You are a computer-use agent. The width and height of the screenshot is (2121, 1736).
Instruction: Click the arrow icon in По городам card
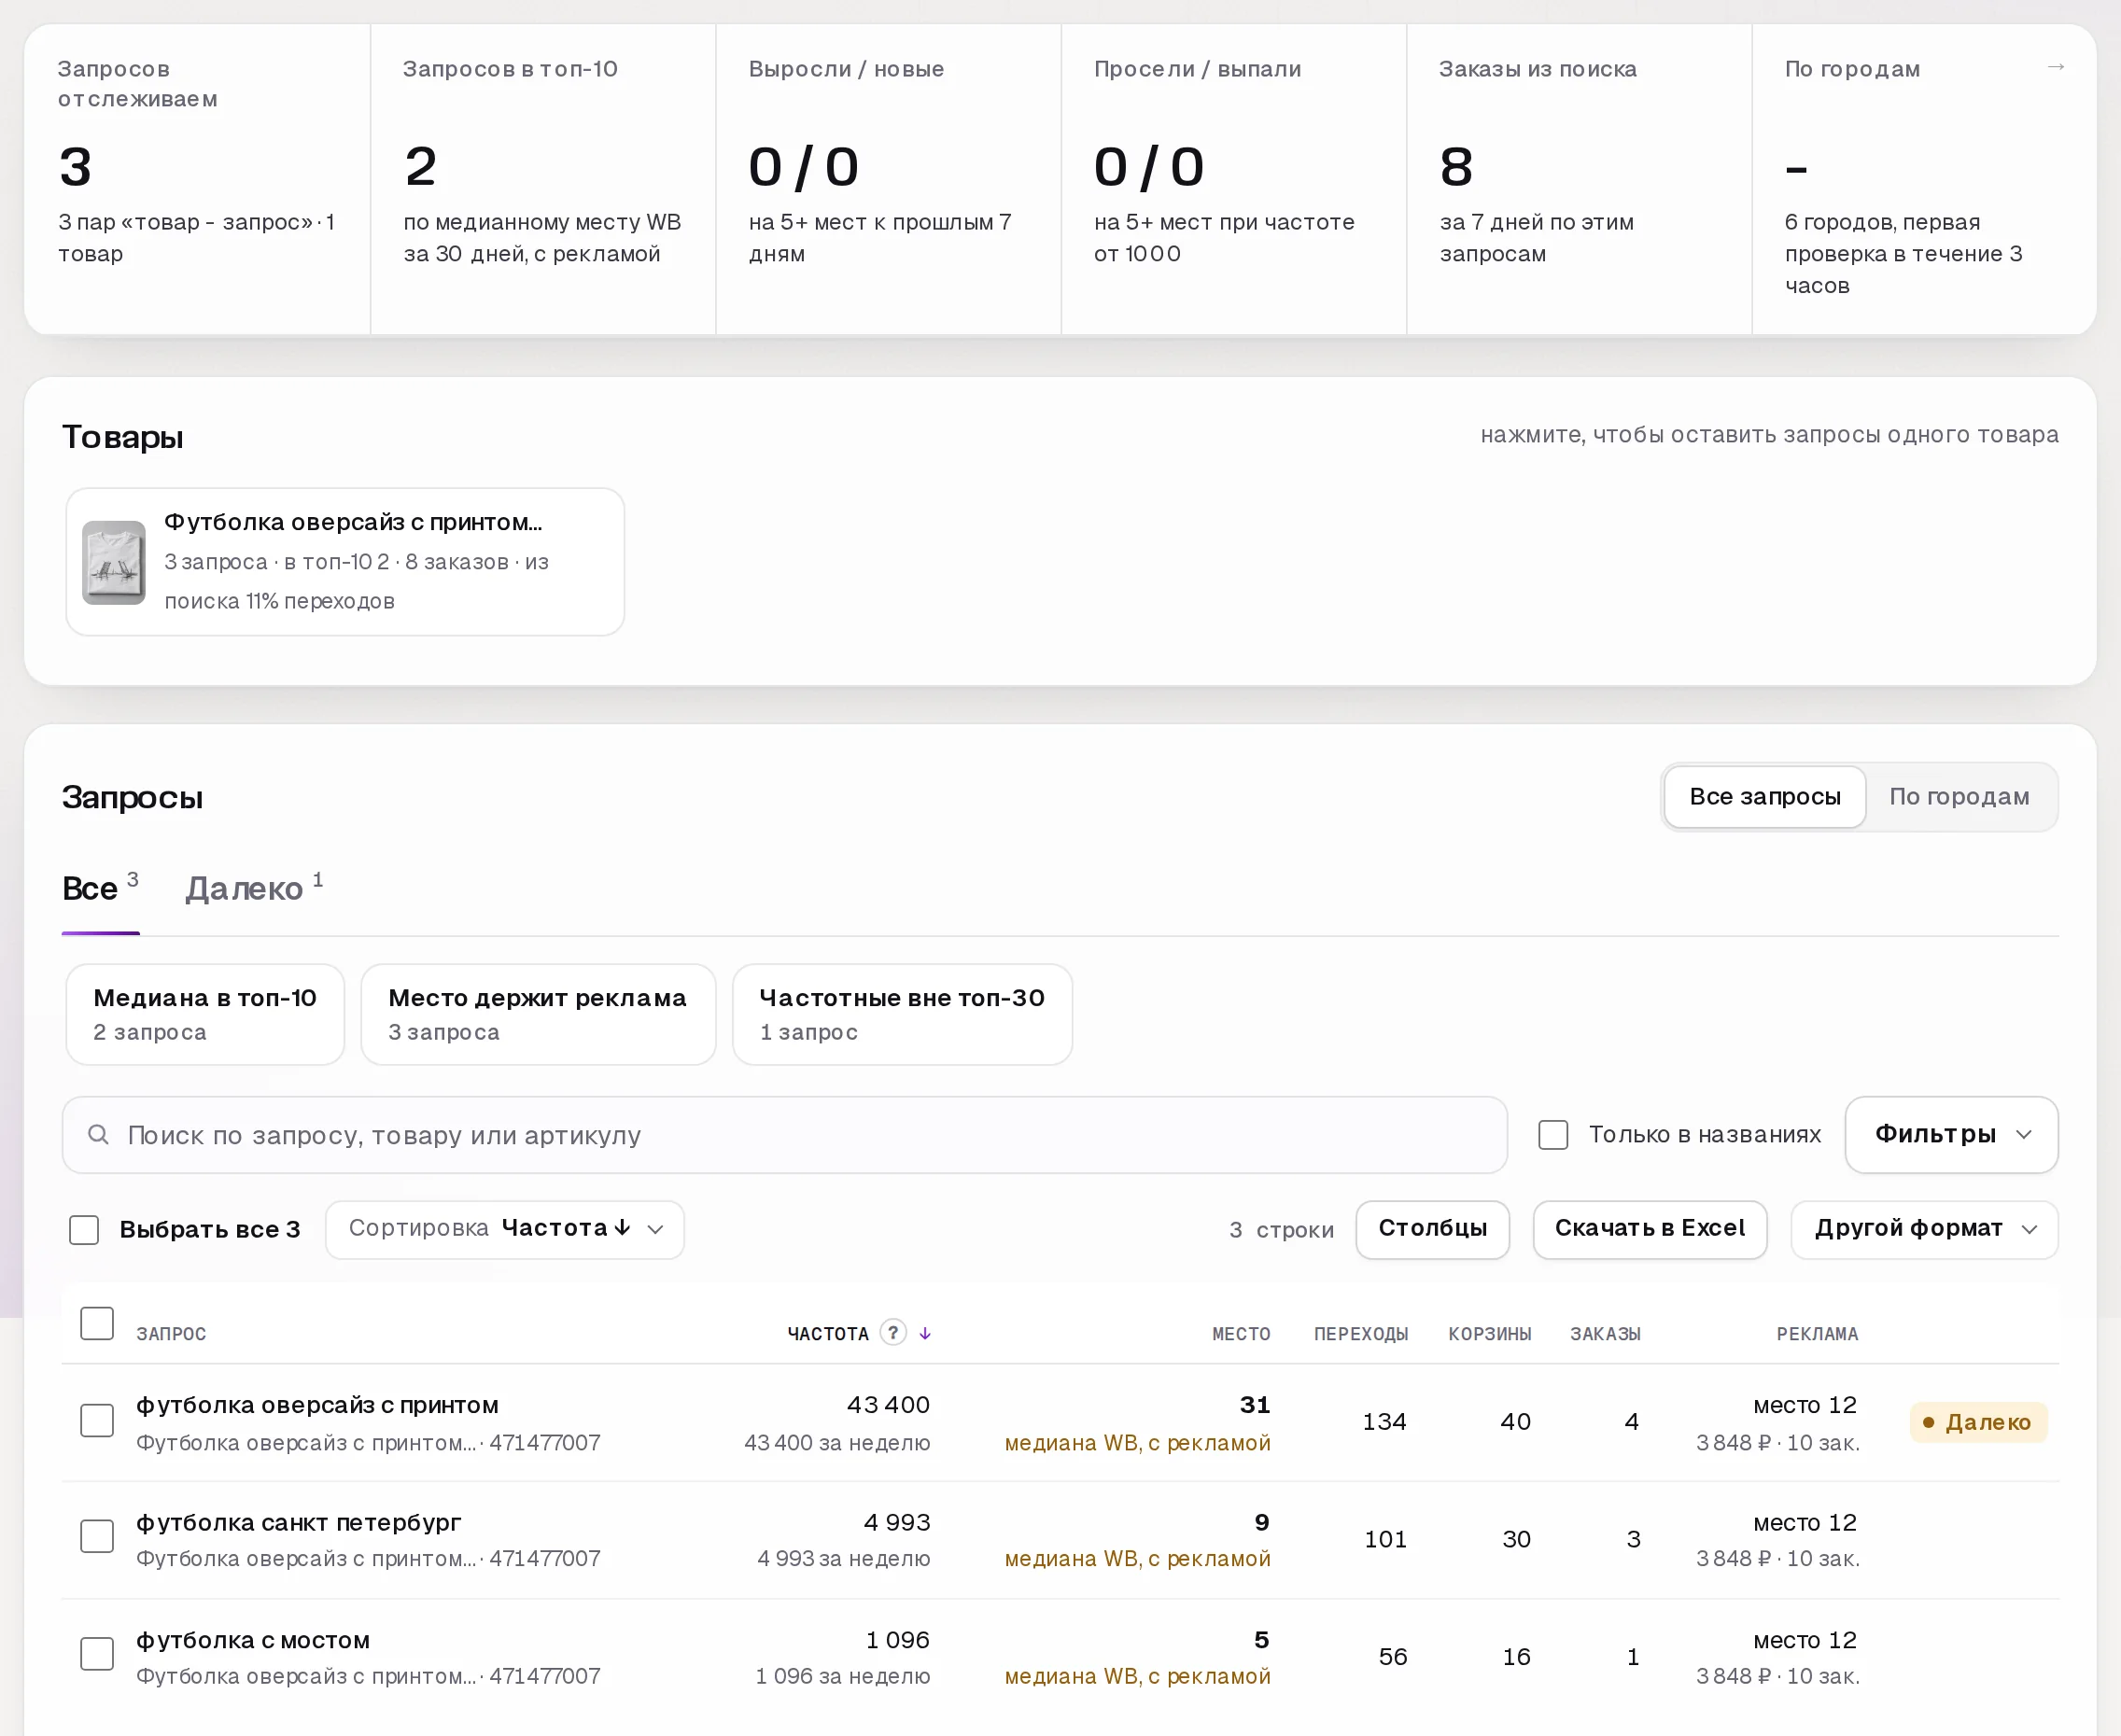coord(2055,67)
